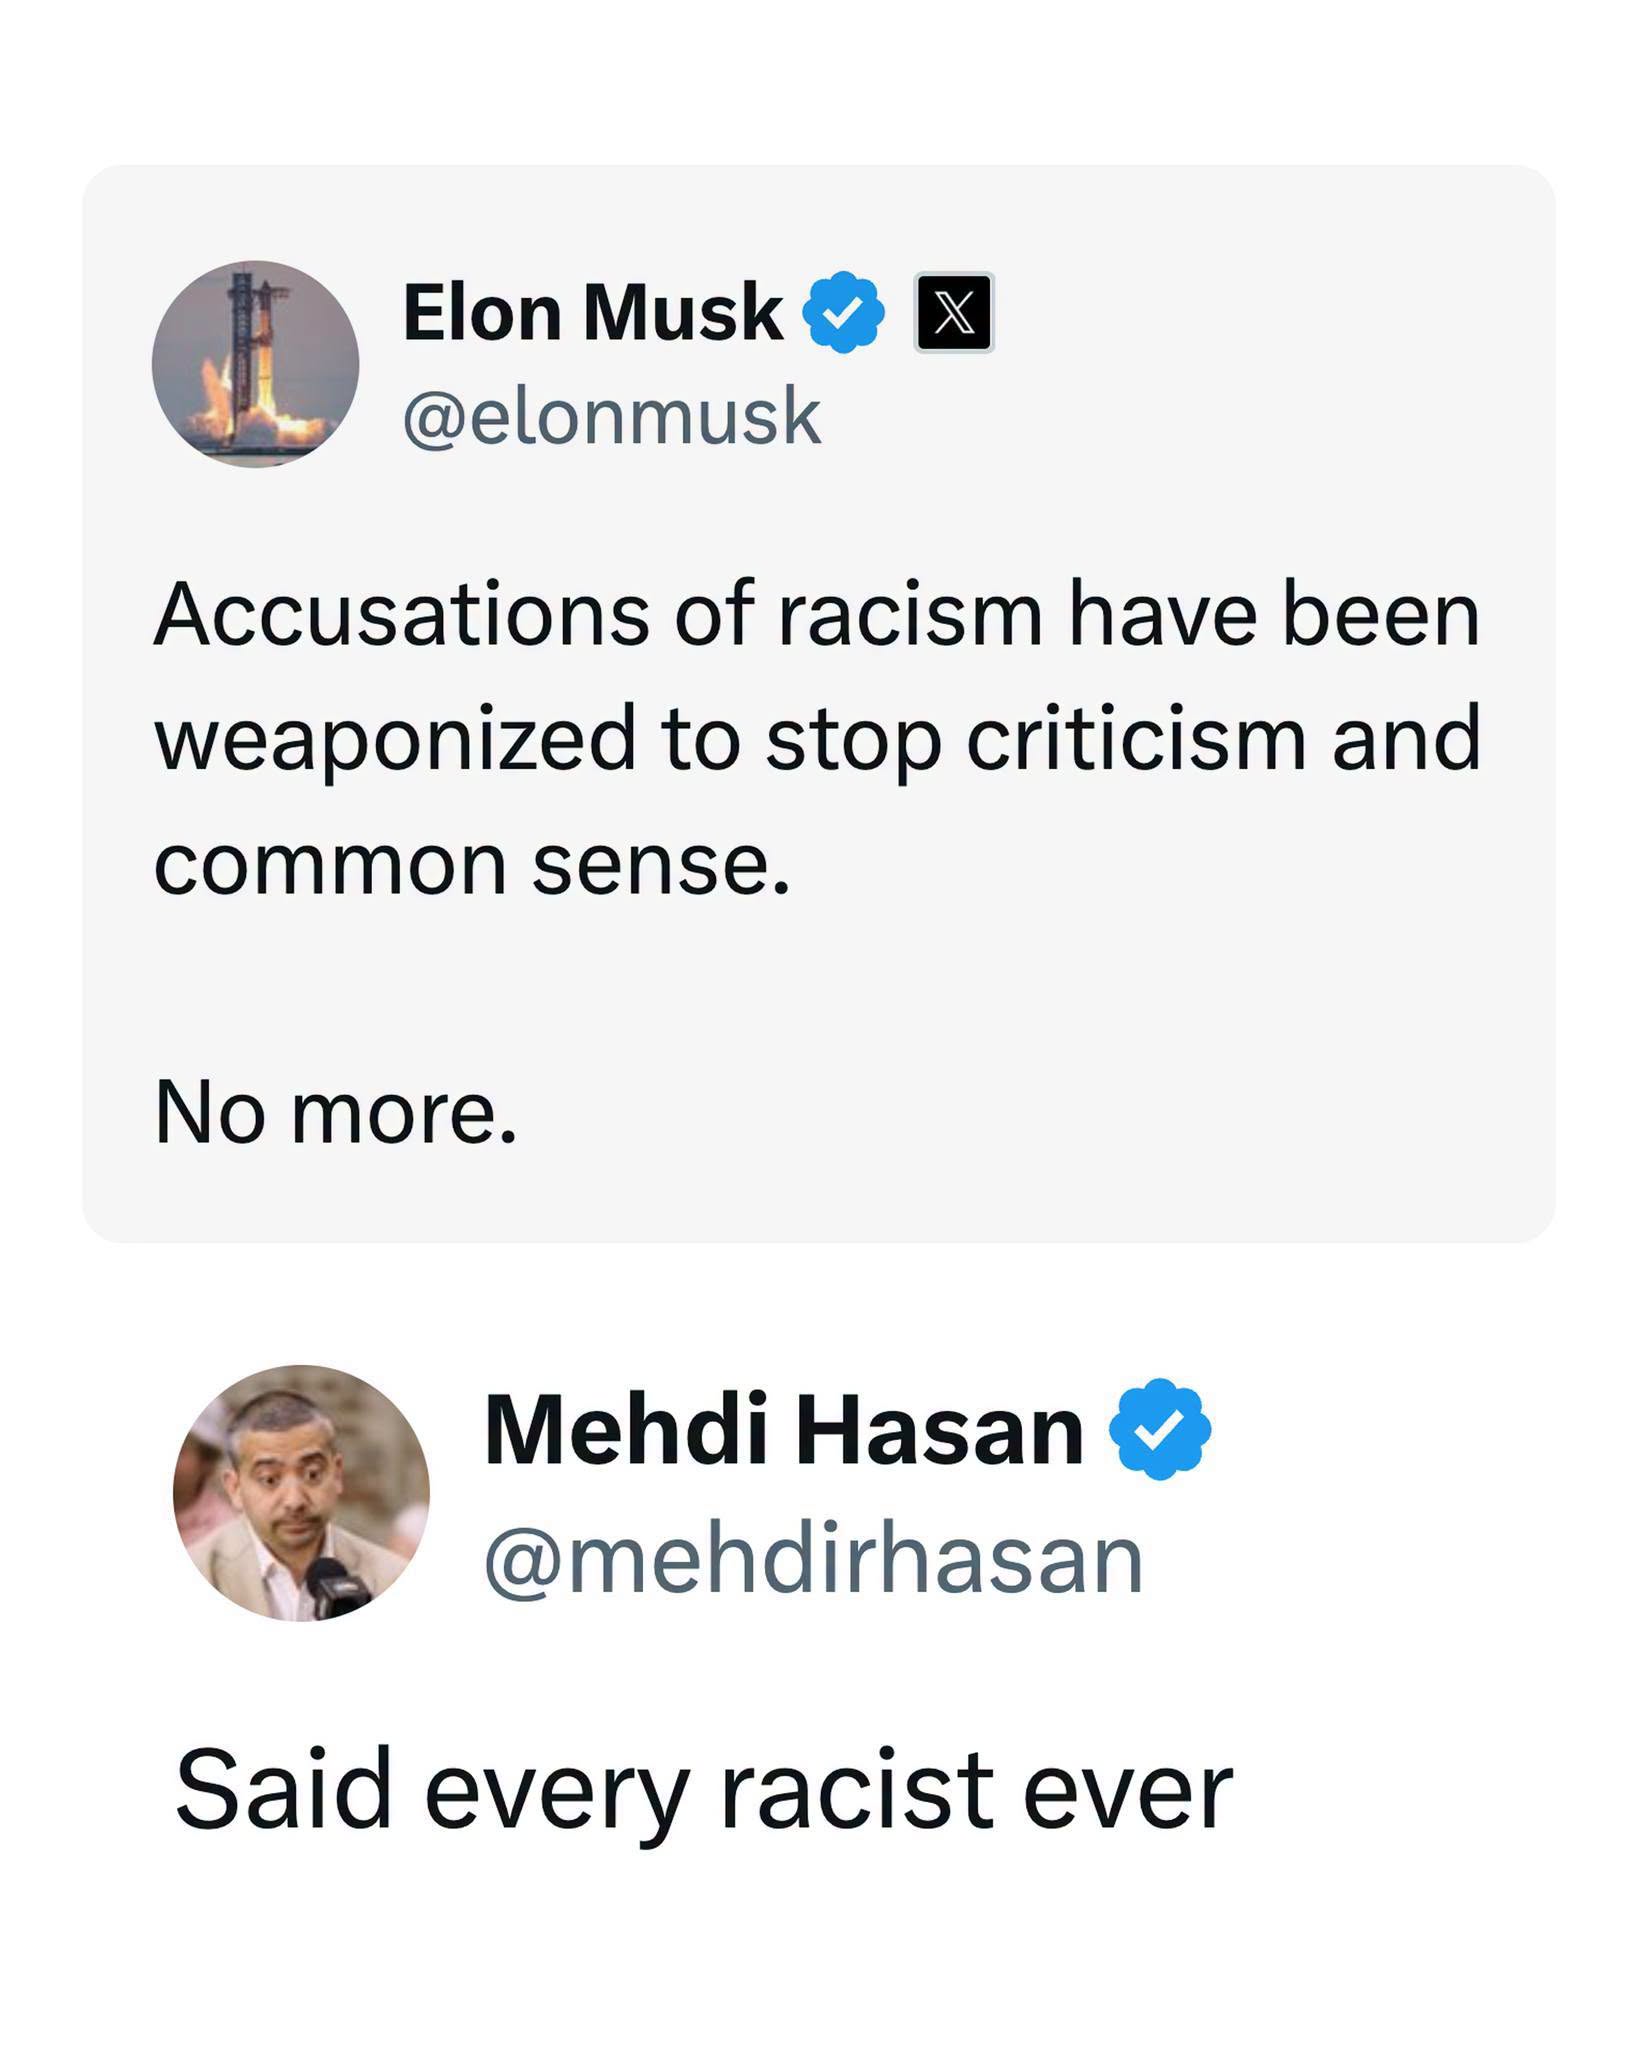Screen dimensions: 1638x2048
Task: Click the "No more." line in Musk's tweet
Action: click(336, 1113)
